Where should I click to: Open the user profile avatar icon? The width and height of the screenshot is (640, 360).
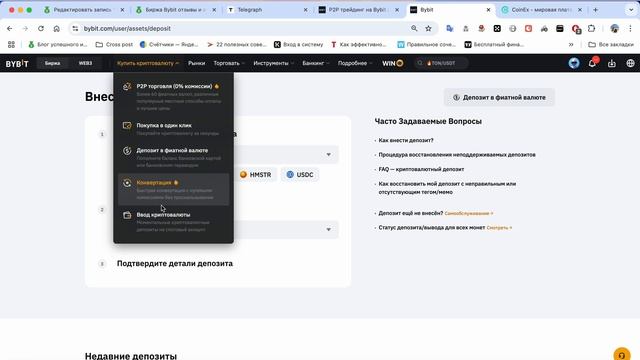tap(574, 63)
